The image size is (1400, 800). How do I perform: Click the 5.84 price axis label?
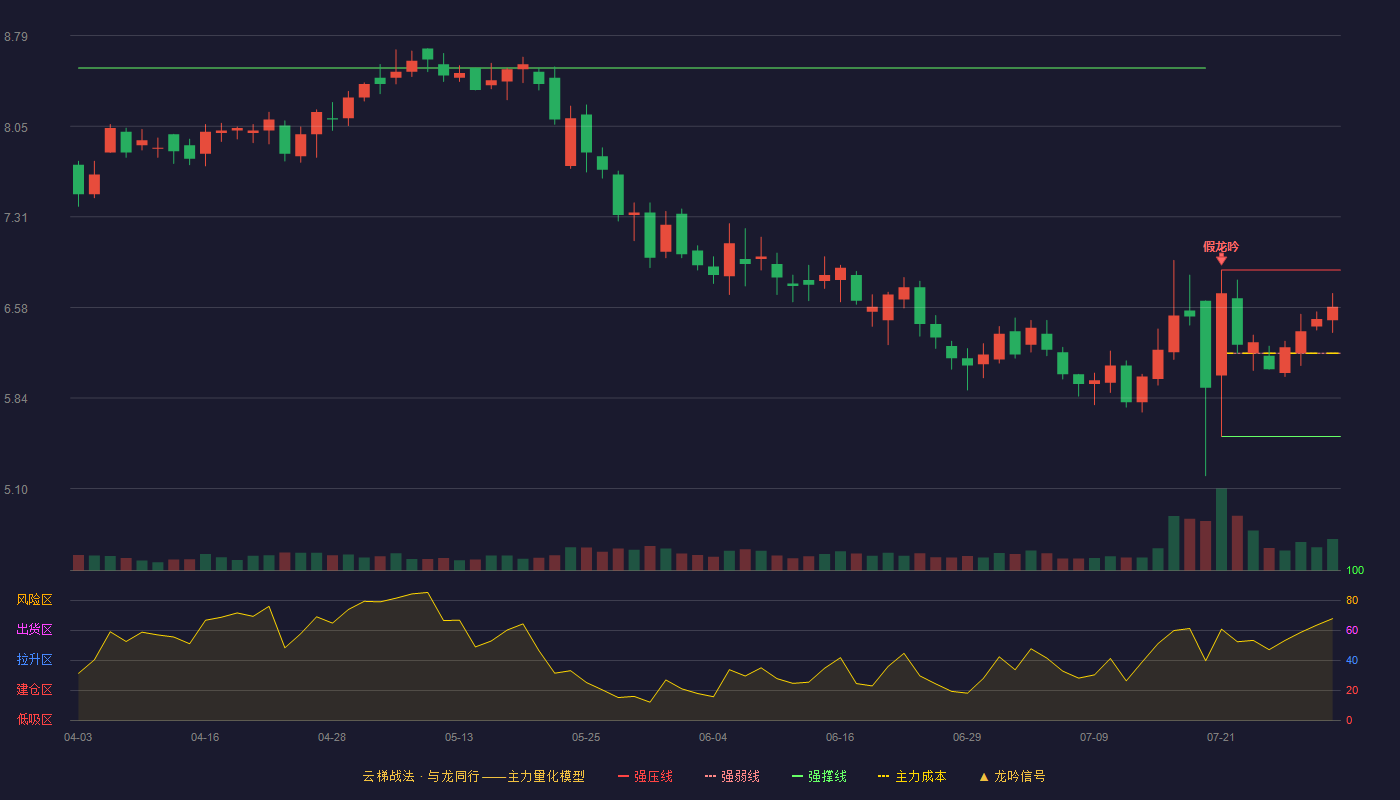pyautogui.click(x=16, y=399)
